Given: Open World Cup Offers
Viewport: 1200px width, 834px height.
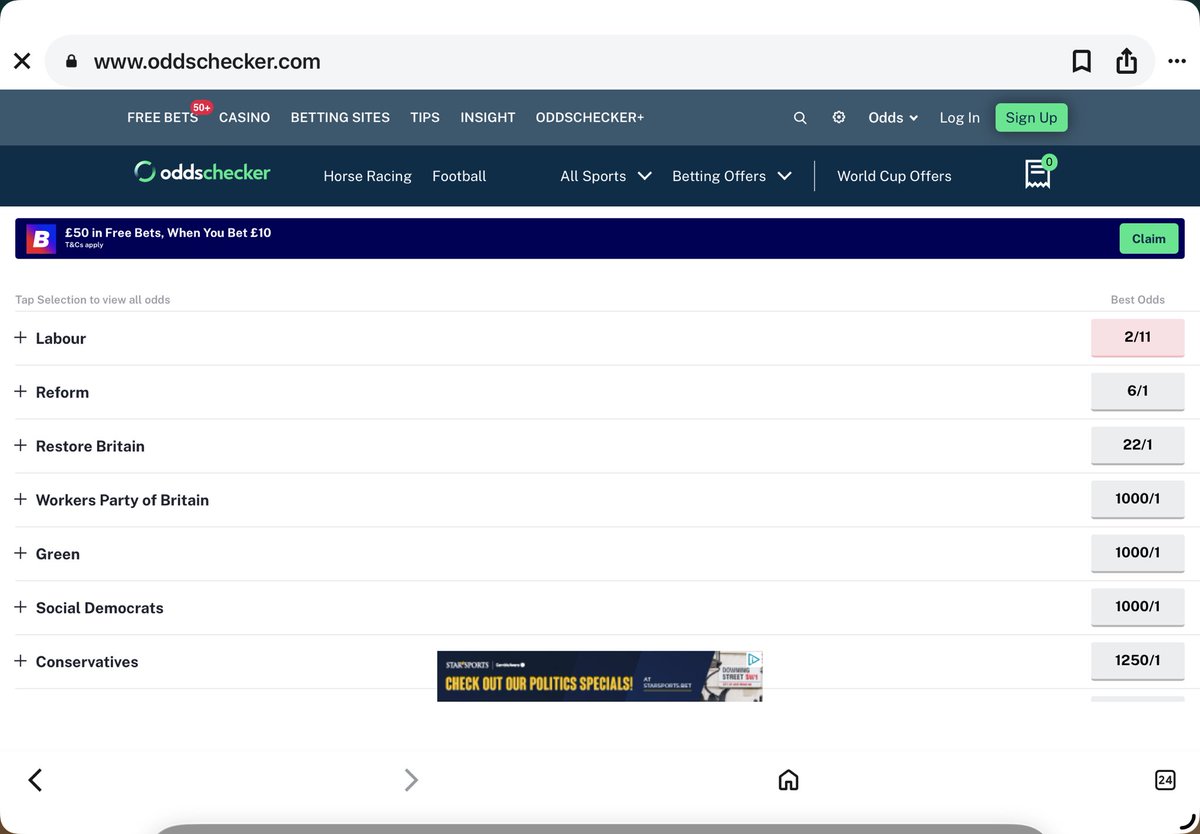Looking at the screenshot, I should [x=894, y=176].
